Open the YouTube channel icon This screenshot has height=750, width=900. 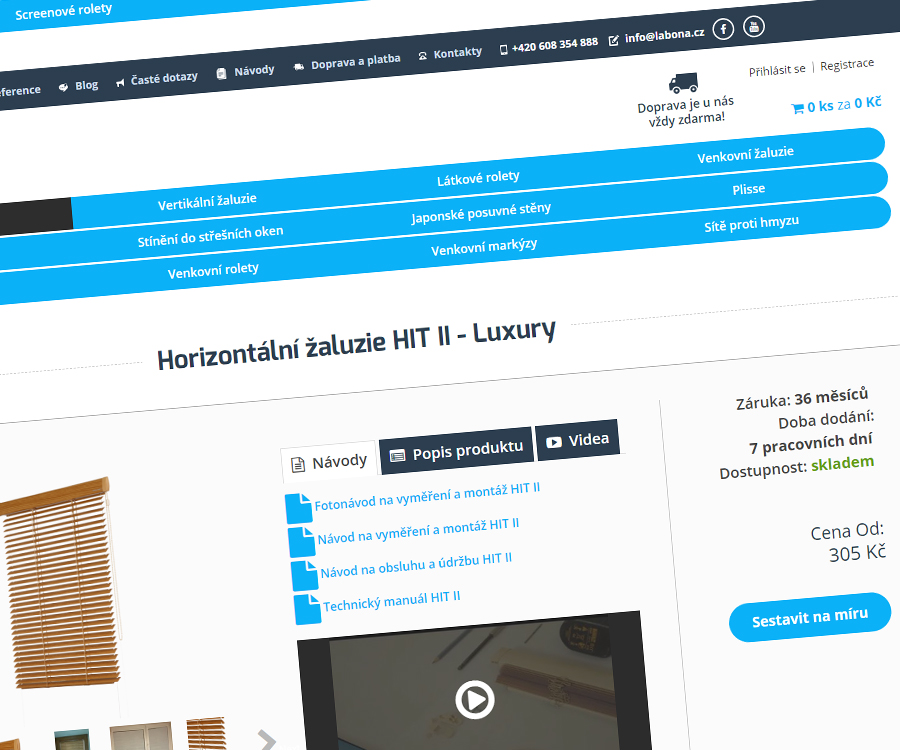754,26
